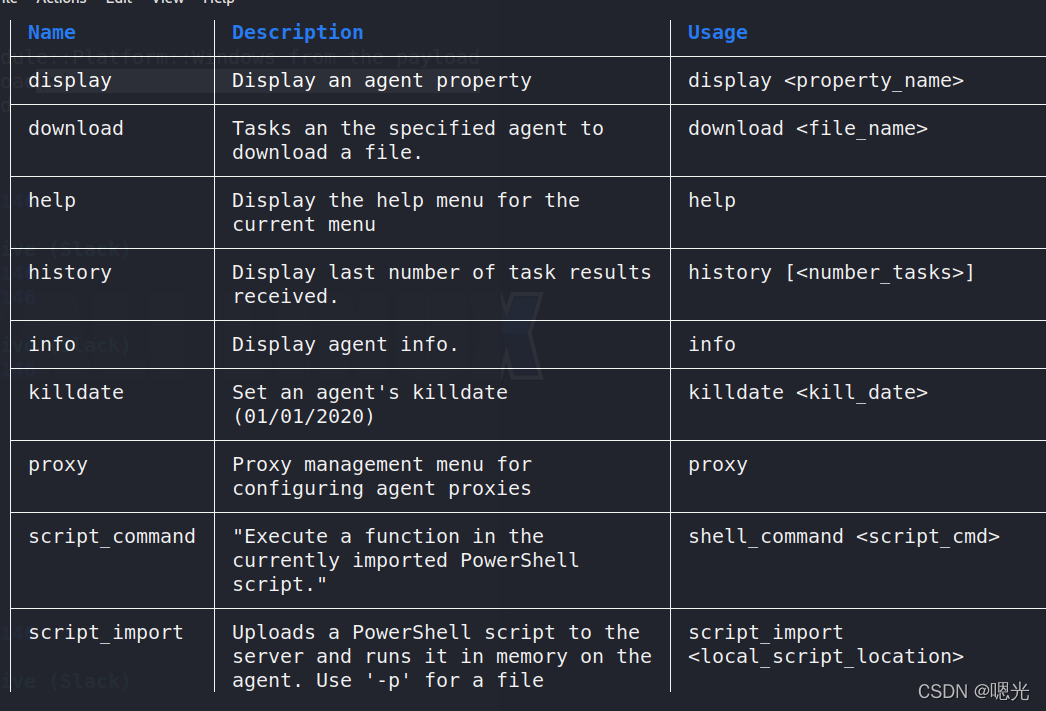Click the 'Display agent info.' description
The height and width of the screenshot is (711, 1046).
(x=345, y=345)
